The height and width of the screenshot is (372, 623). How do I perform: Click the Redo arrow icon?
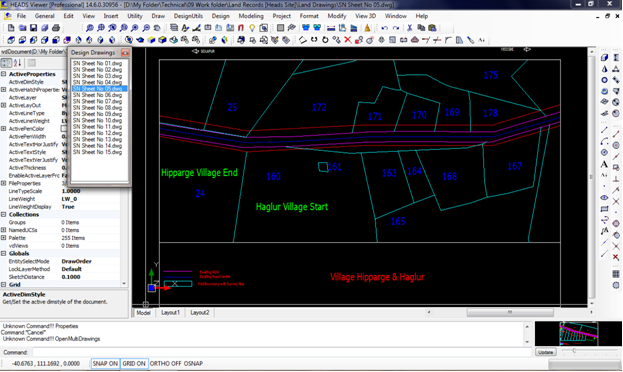coord(396,28)
